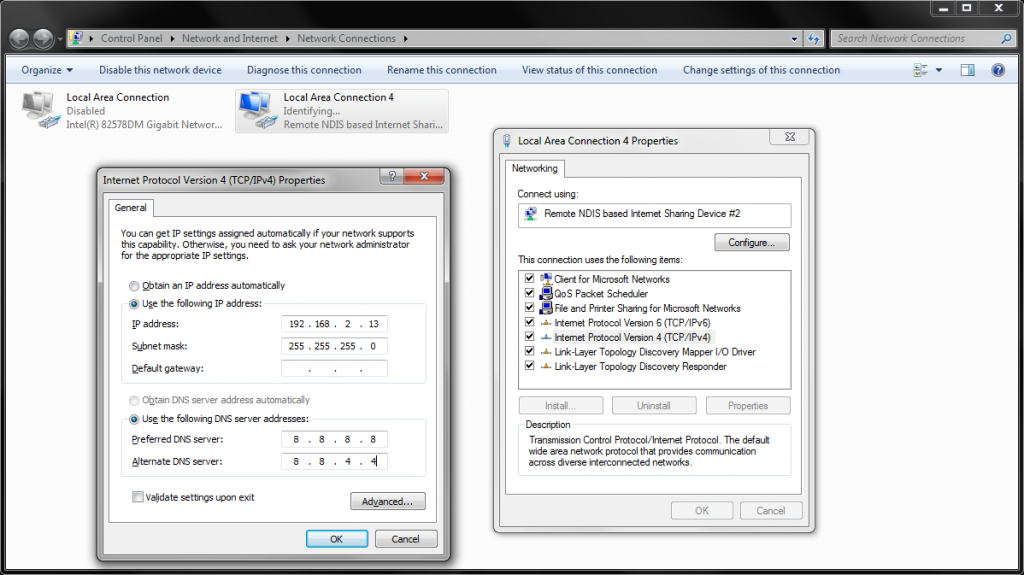
Task: Cancel Local Area Connection 4 Properties
Action: [x=771, y=511]
